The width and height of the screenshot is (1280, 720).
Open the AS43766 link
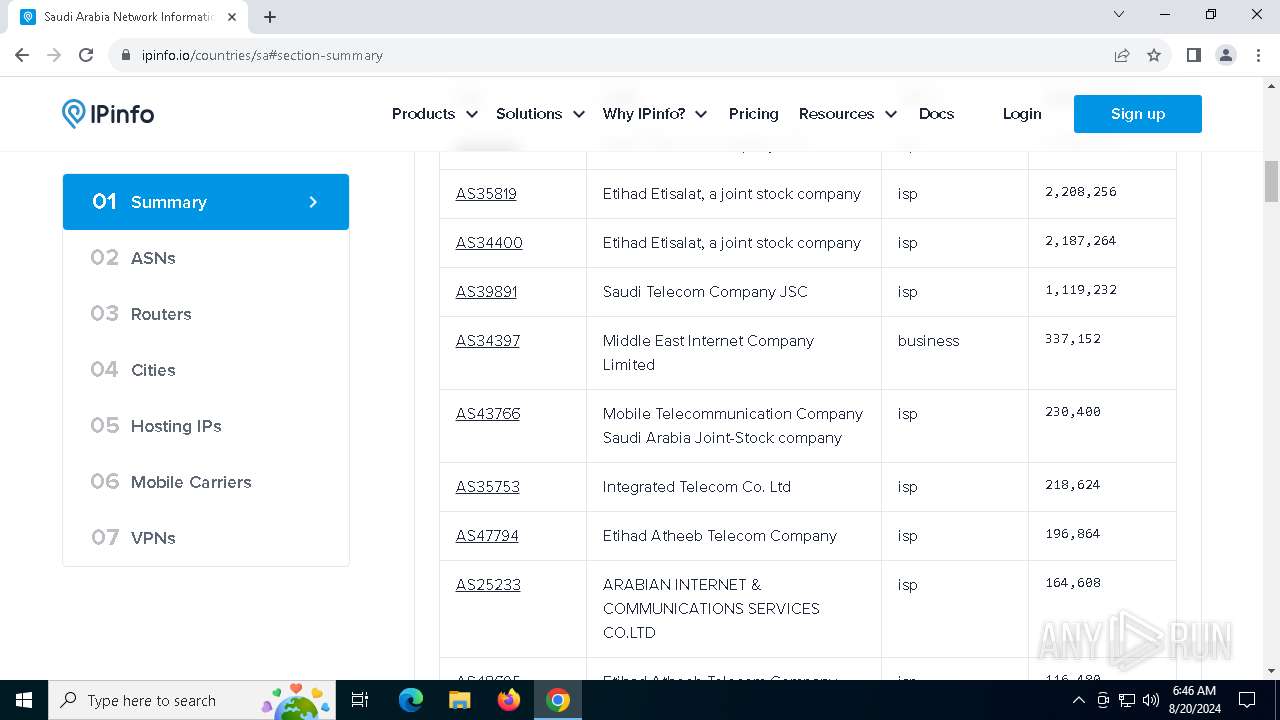(488, 414)
